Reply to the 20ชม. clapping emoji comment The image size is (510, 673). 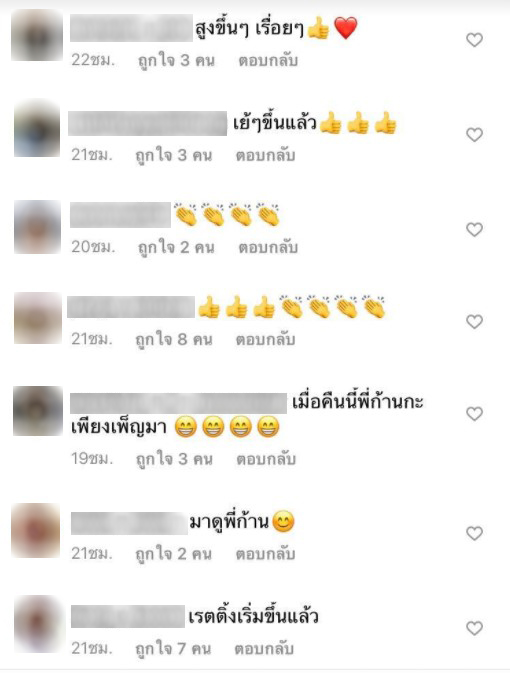click(x=268, y=247)
